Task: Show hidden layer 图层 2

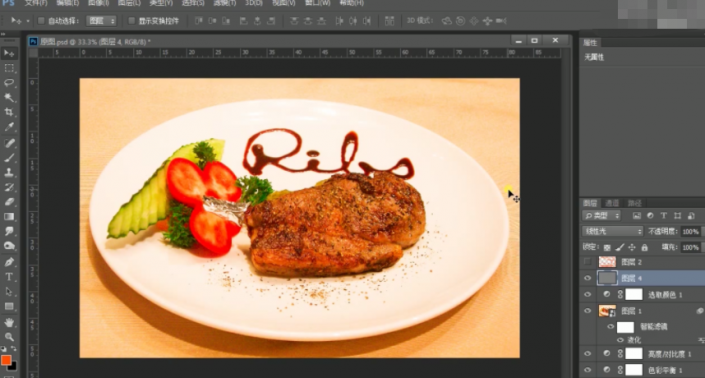Action: (x=587, y=262)
